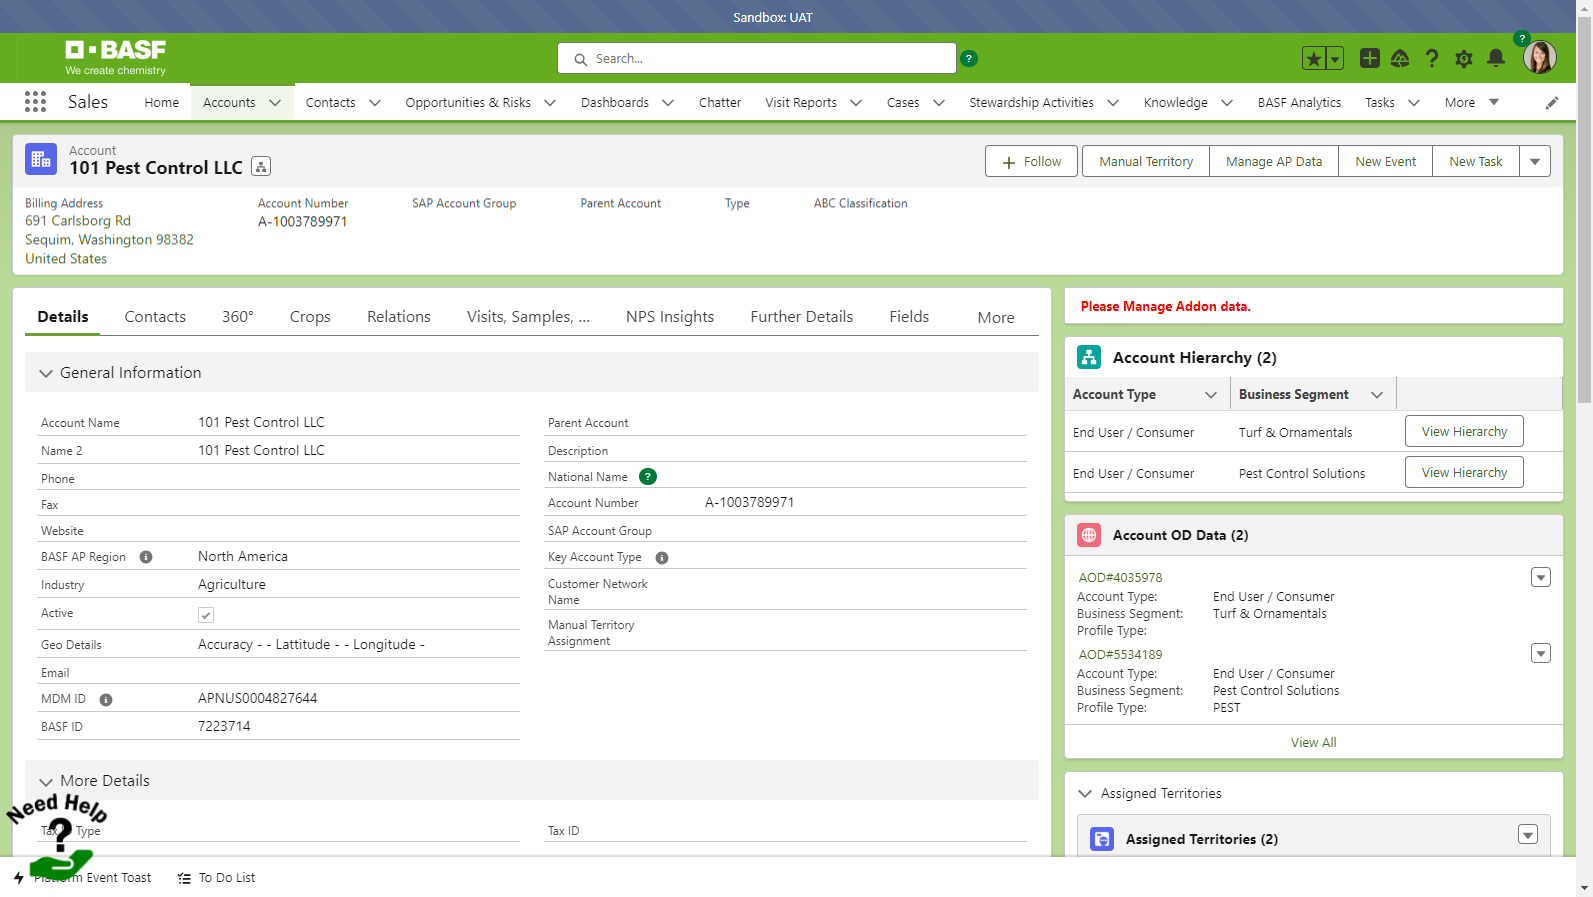Open the To Do List utility

click(217, 878)
